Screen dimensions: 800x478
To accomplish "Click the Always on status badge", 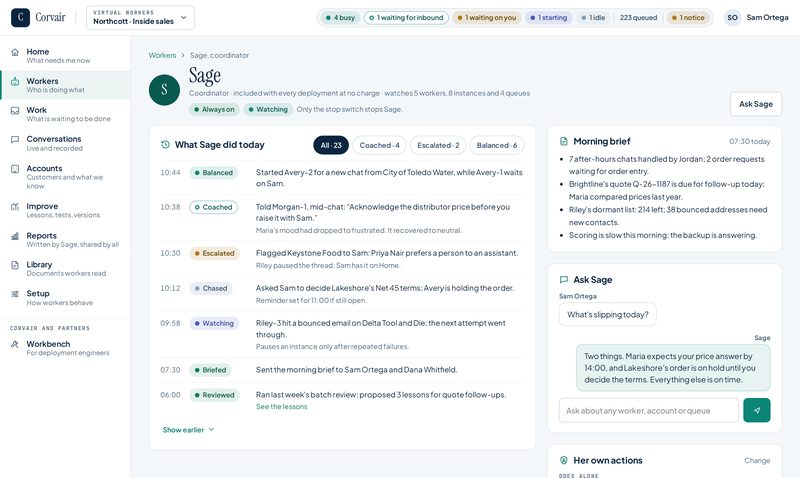I will (214, 109).
